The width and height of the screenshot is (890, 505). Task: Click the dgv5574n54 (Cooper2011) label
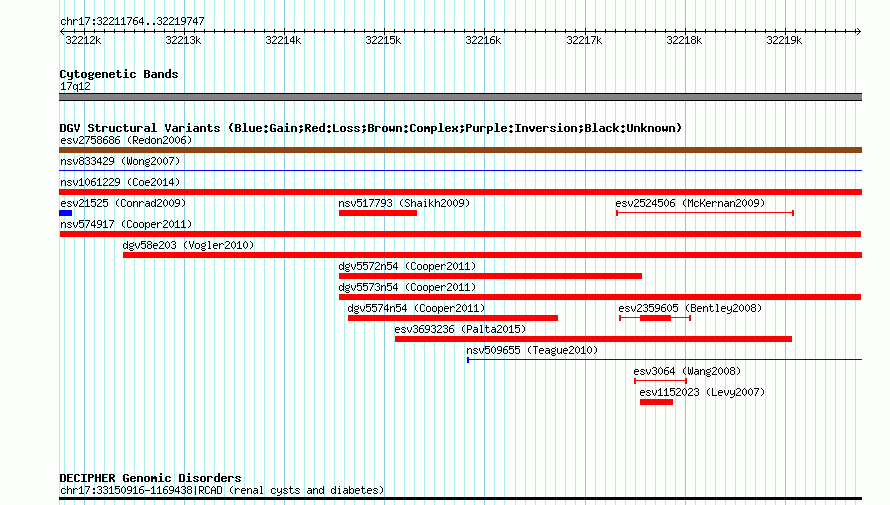[416, 308]
